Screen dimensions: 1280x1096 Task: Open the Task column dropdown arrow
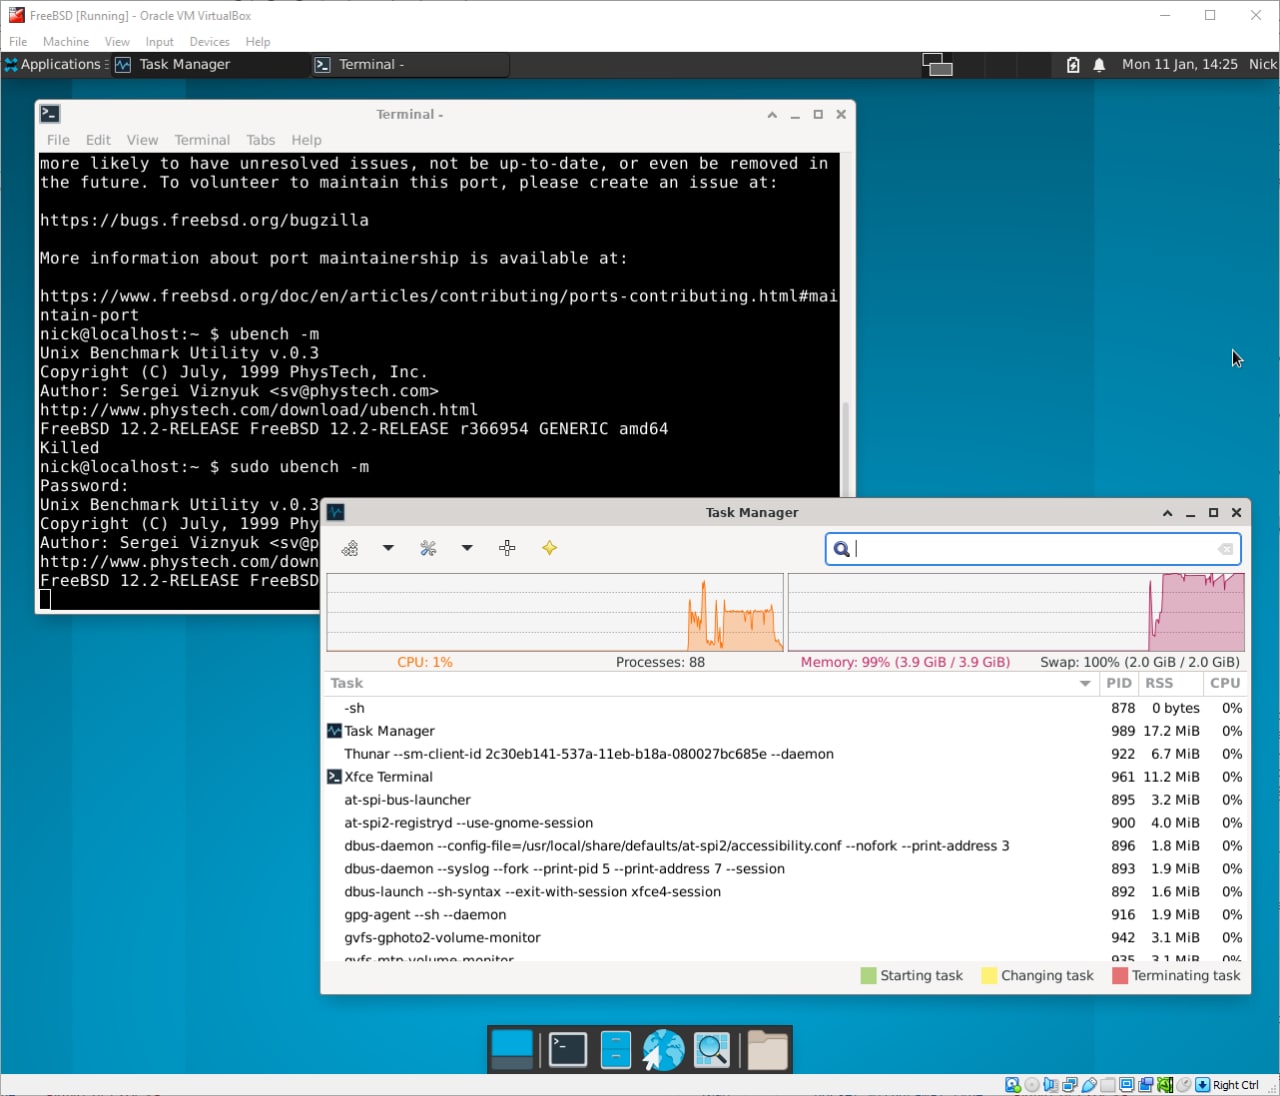[1085, 683]
